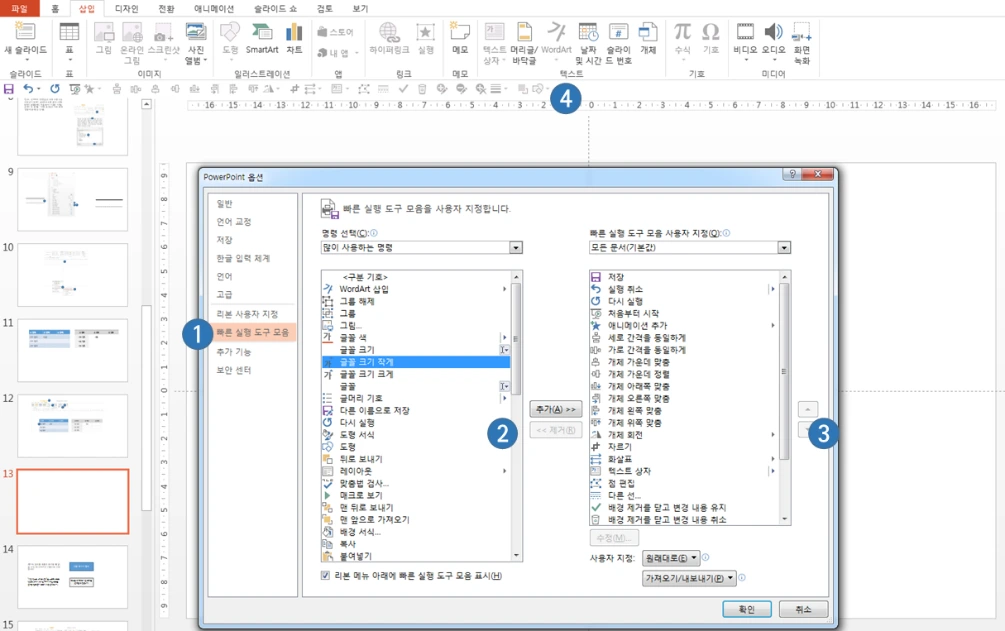Screen dimensions: 1005x631
Task: Switch to 디자인 ribbon tab
Action: click(126, 8)
